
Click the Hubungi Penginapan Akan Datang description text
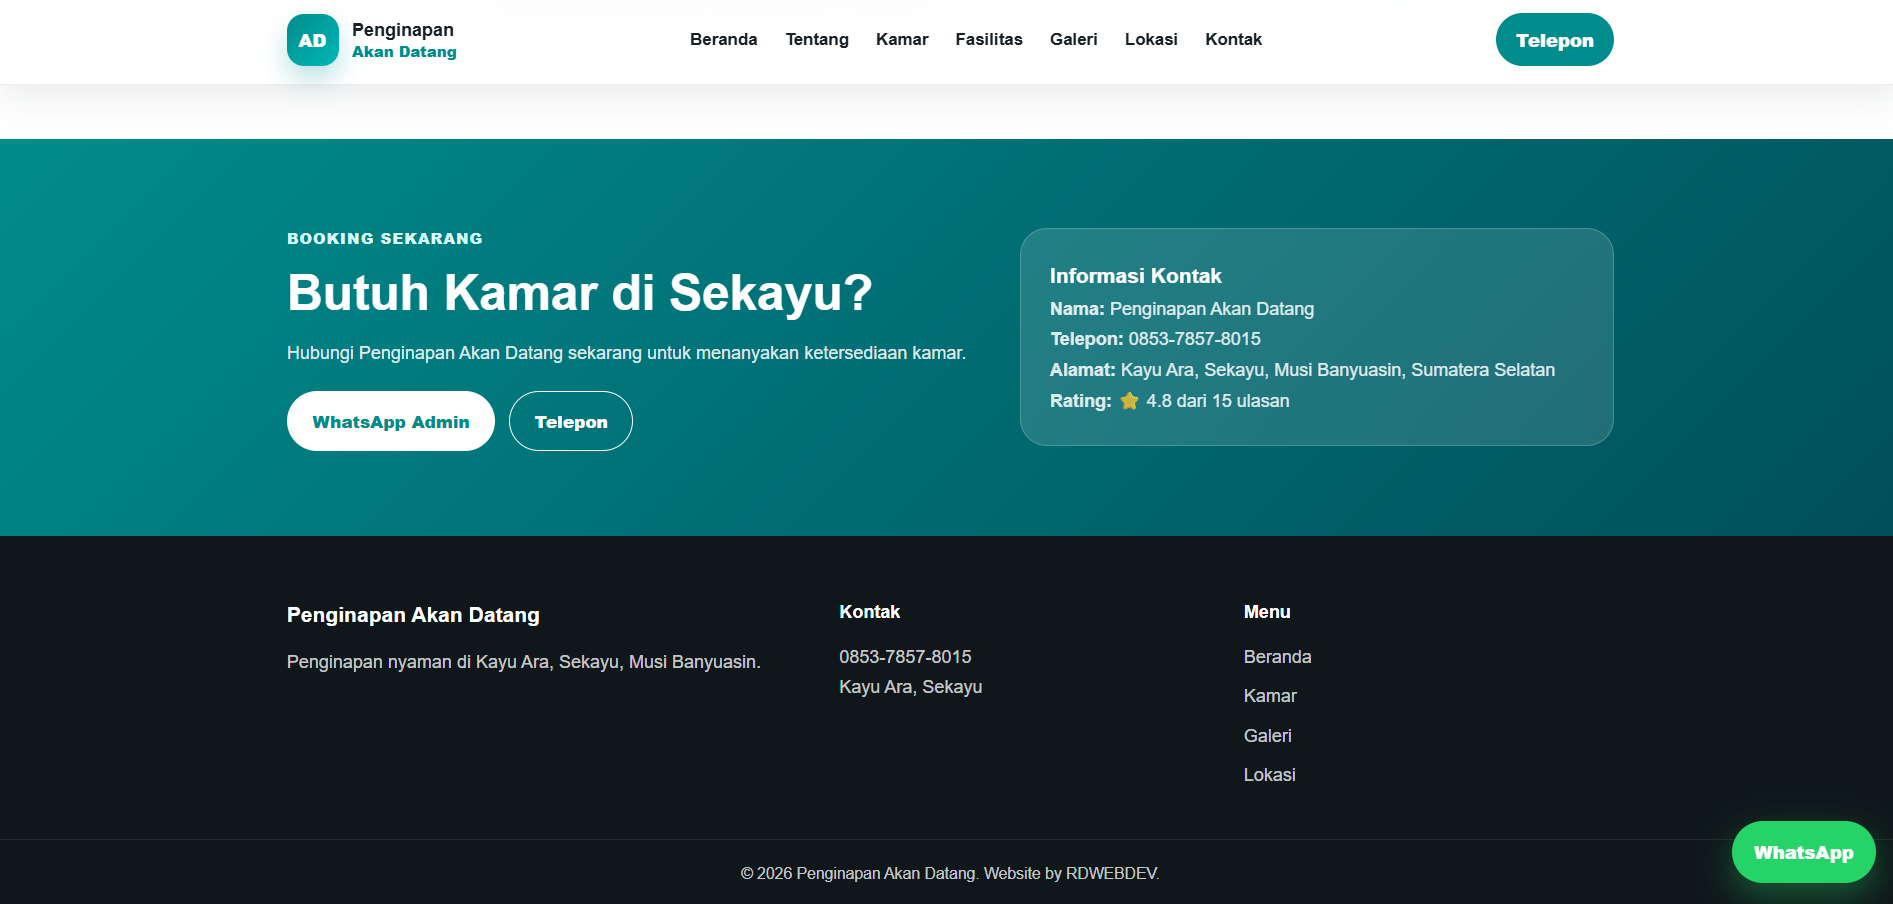pyautogui.click(x=626, y=353)
